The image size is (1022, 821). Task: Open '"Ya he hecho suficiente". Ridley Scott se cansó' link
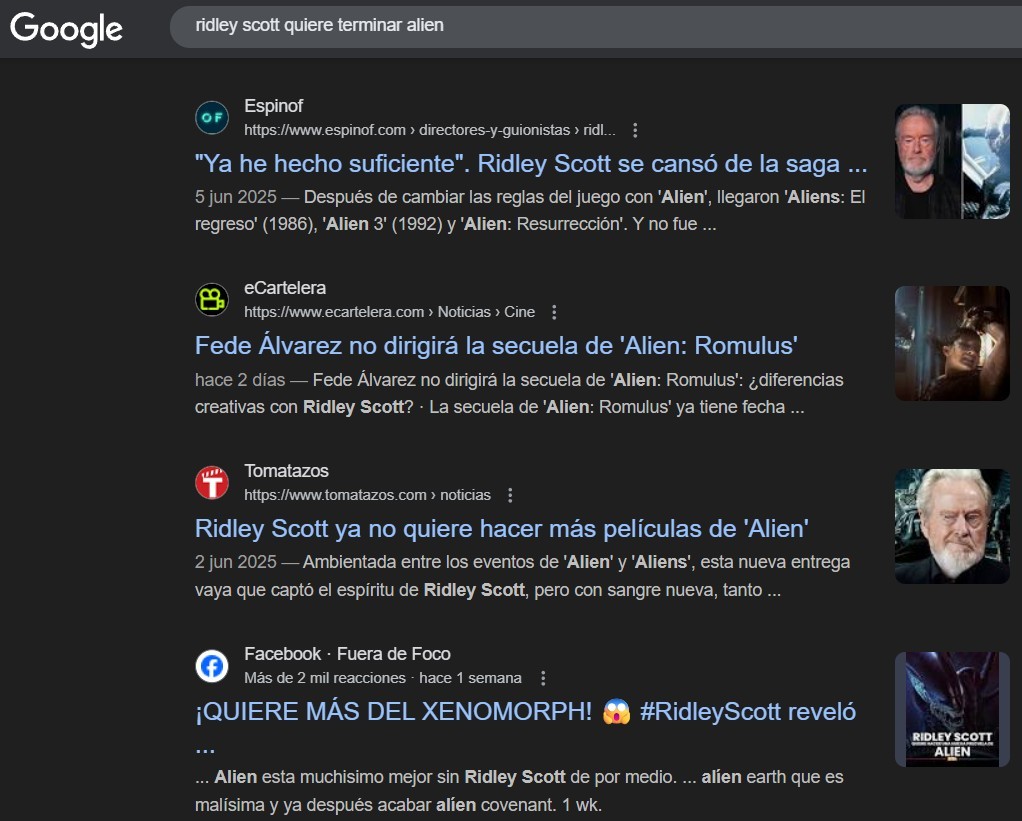(x=531, y=164)
